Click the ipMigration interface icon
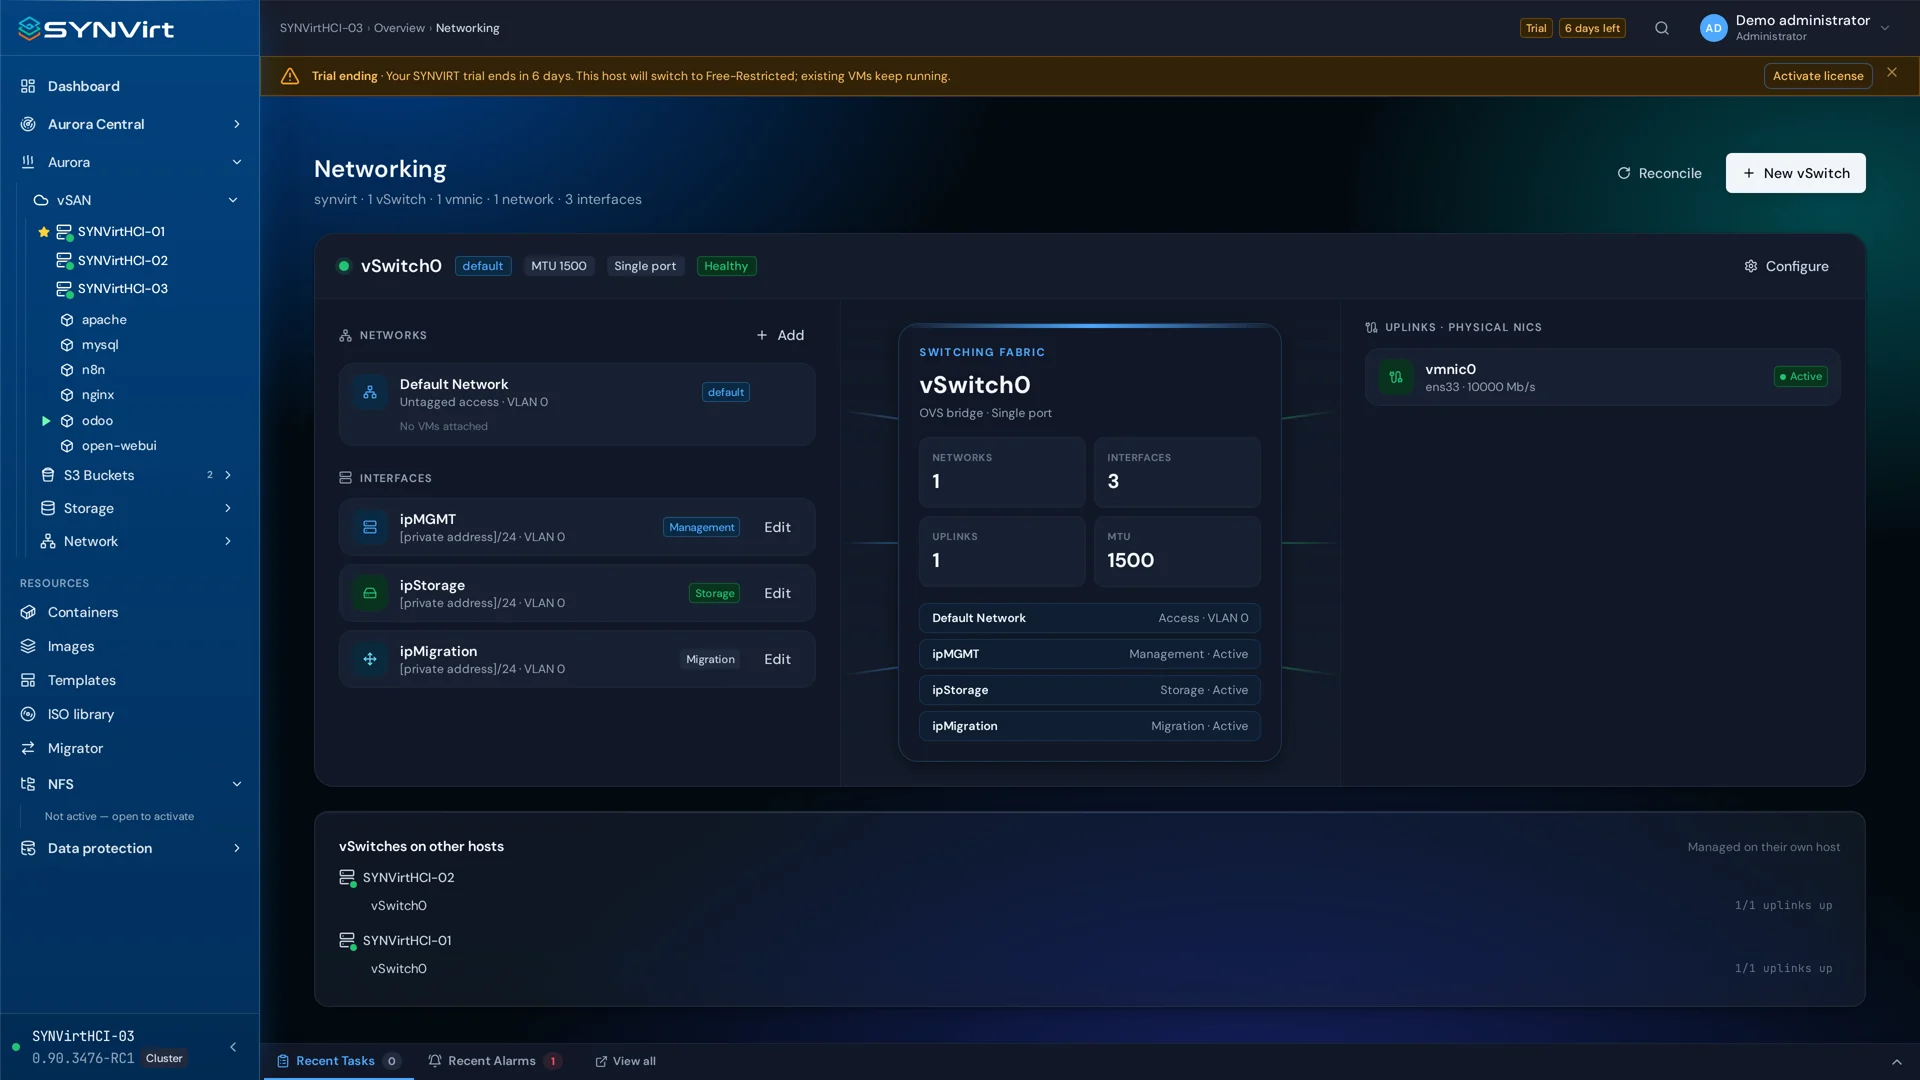Screen dimensions: 1920x1080 (370, 659)
